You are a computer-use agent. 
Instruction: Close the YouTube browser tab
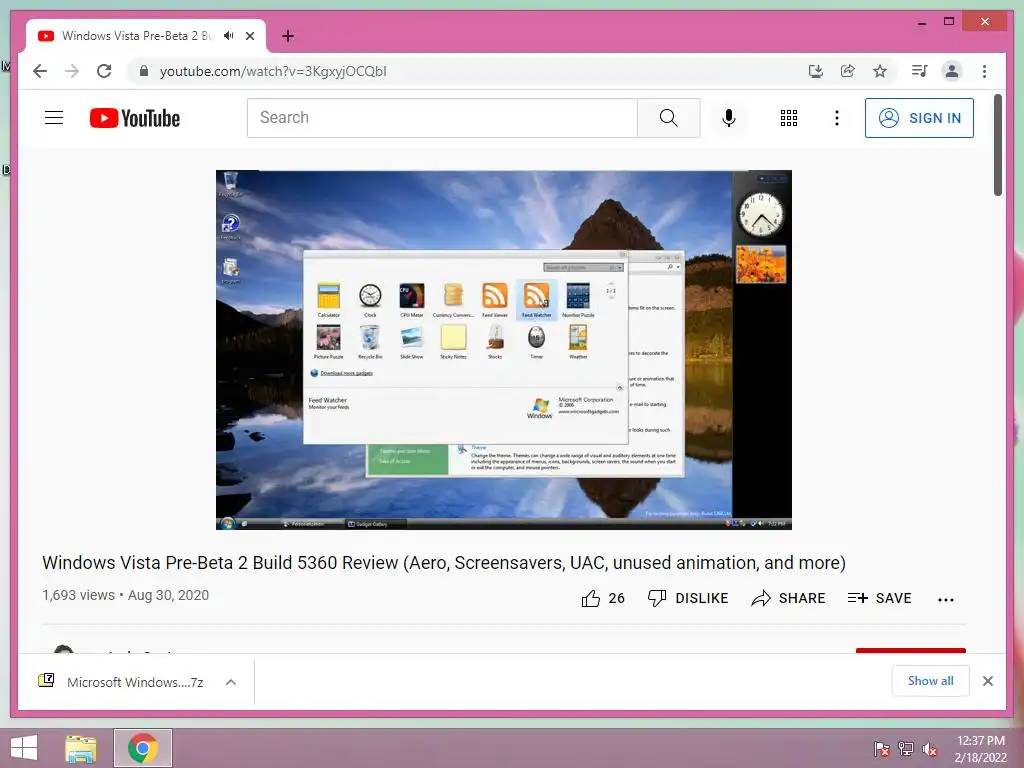pyautogui.click(x=250, y=36)
